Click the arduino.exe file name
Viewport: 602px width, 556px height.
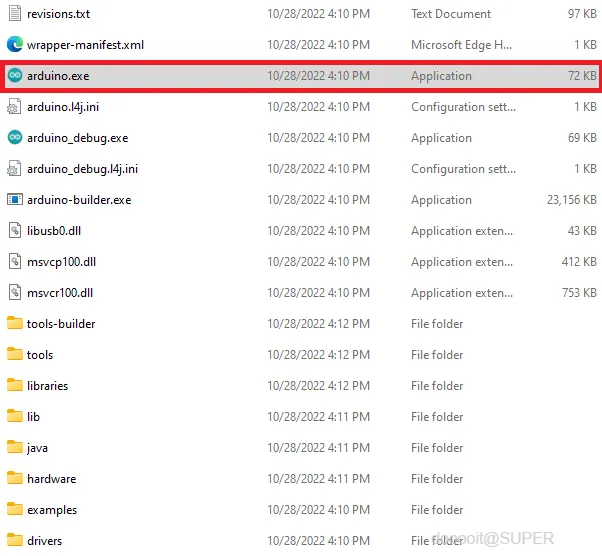pyautogui.click(x=58, y=76)
